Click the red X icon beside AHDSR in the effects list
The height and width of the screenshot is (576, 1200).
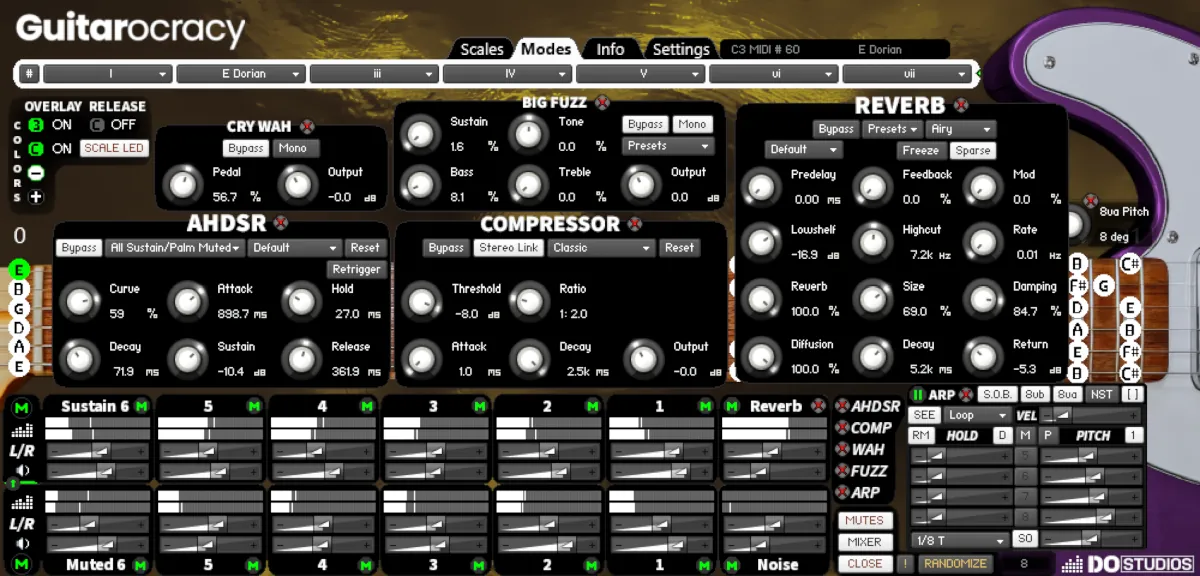tap(842, 406)
